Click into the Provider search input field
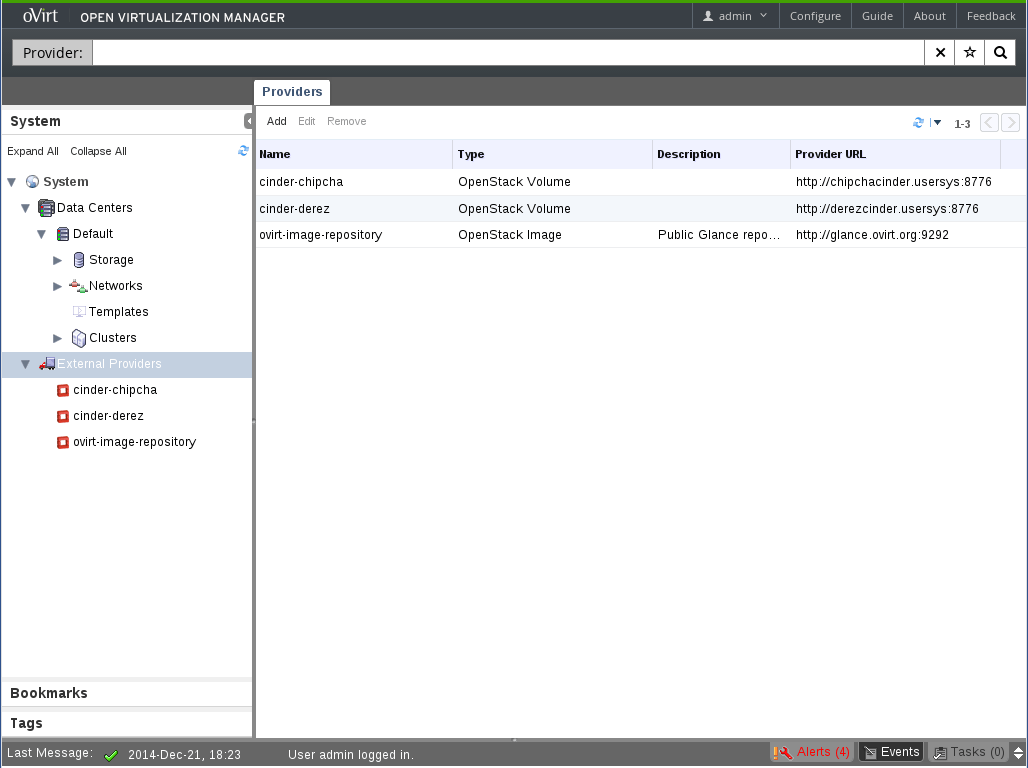The height and width of the screenshot is (768, 1028). (508, 53)
